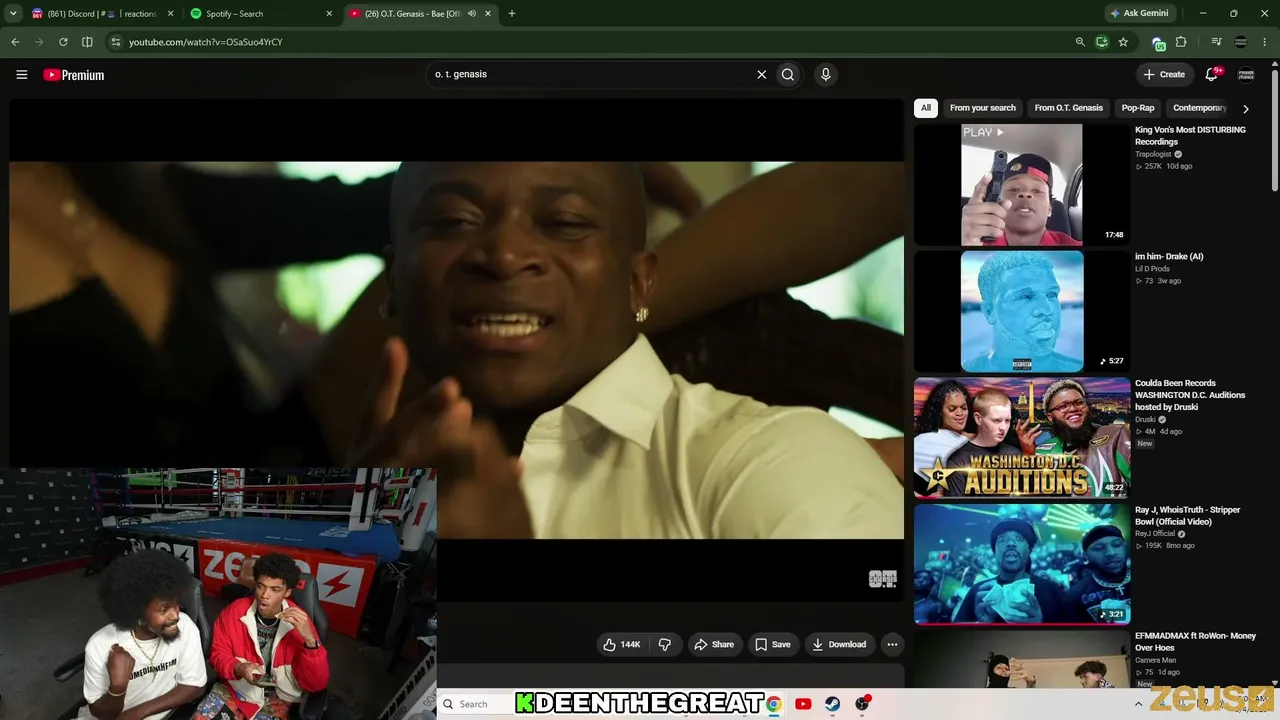This screenshot has width=1280, height=720.
Task: Share the current video
Action: click(714, 645)
